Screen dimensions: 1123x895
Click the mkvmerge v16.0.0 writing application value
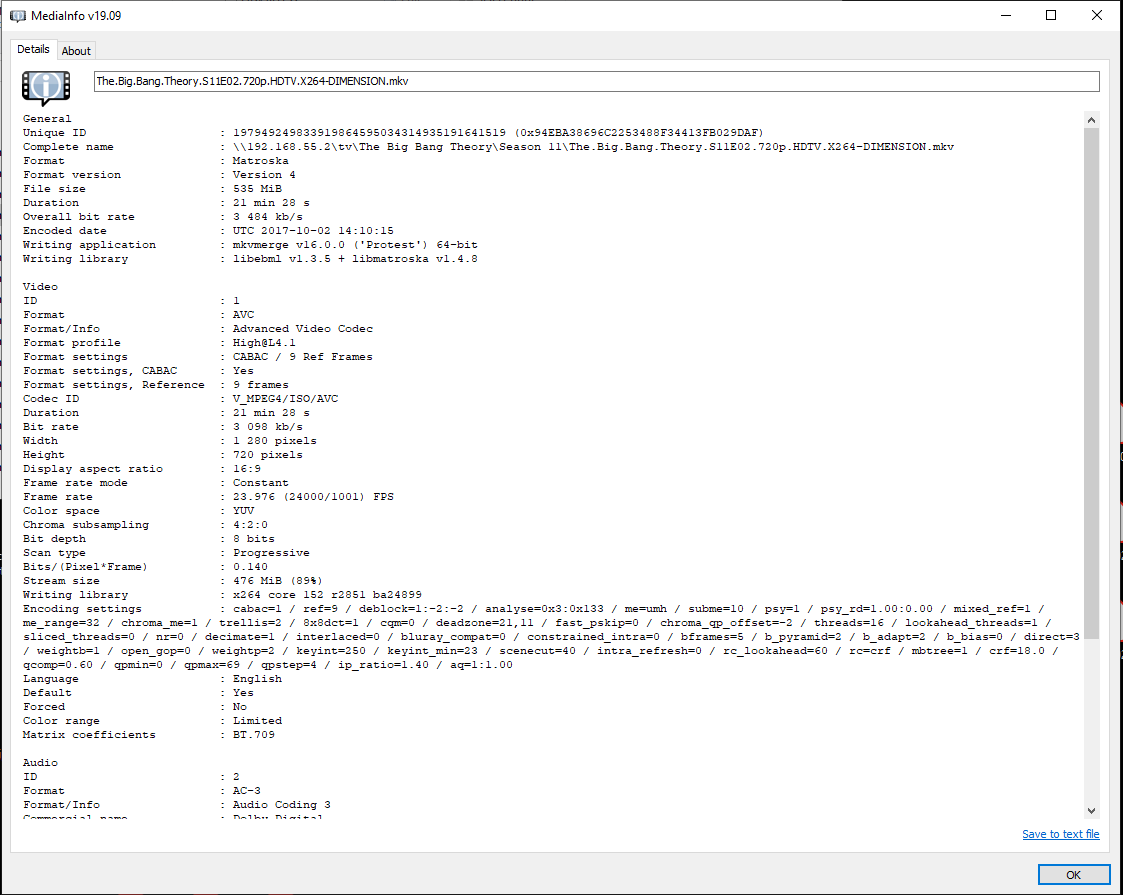355,245
